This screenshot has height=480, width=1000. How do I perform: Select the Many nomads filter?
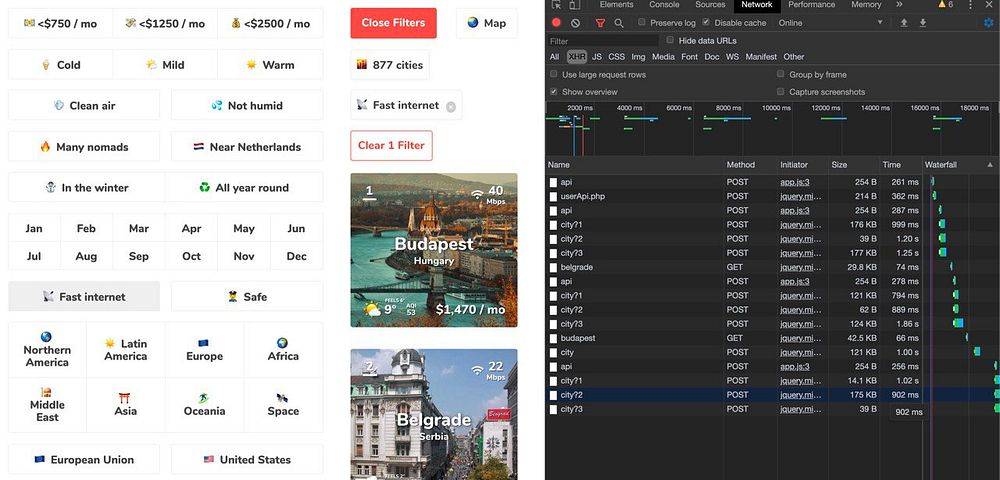click(84, 147)
